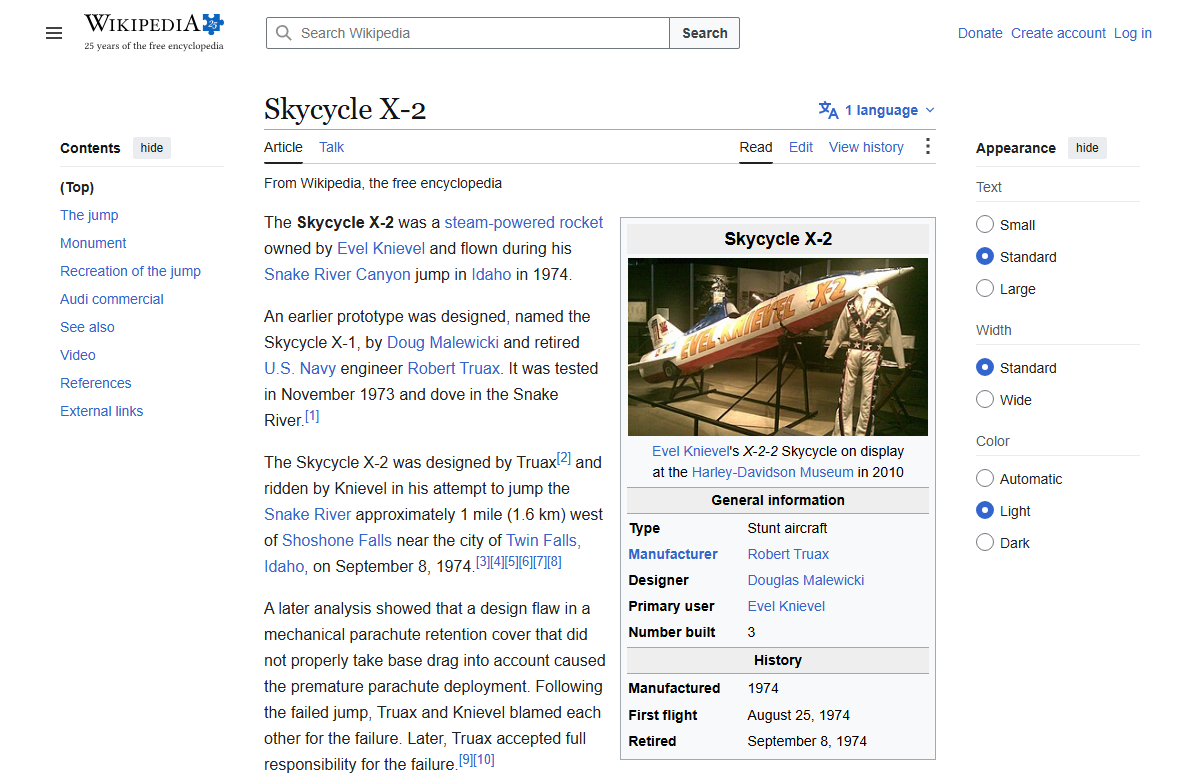Click the Wikipedia logo
1200x780 pixels.
[x=154, y=32]
